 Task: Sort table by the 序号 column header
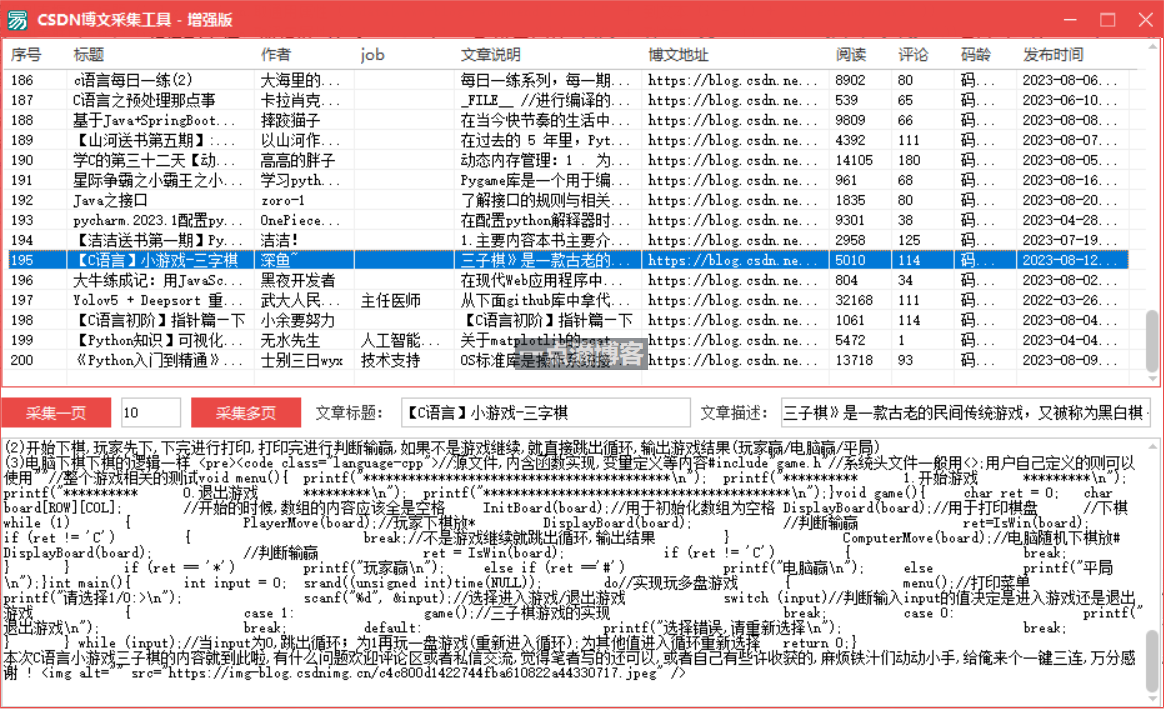26,54
